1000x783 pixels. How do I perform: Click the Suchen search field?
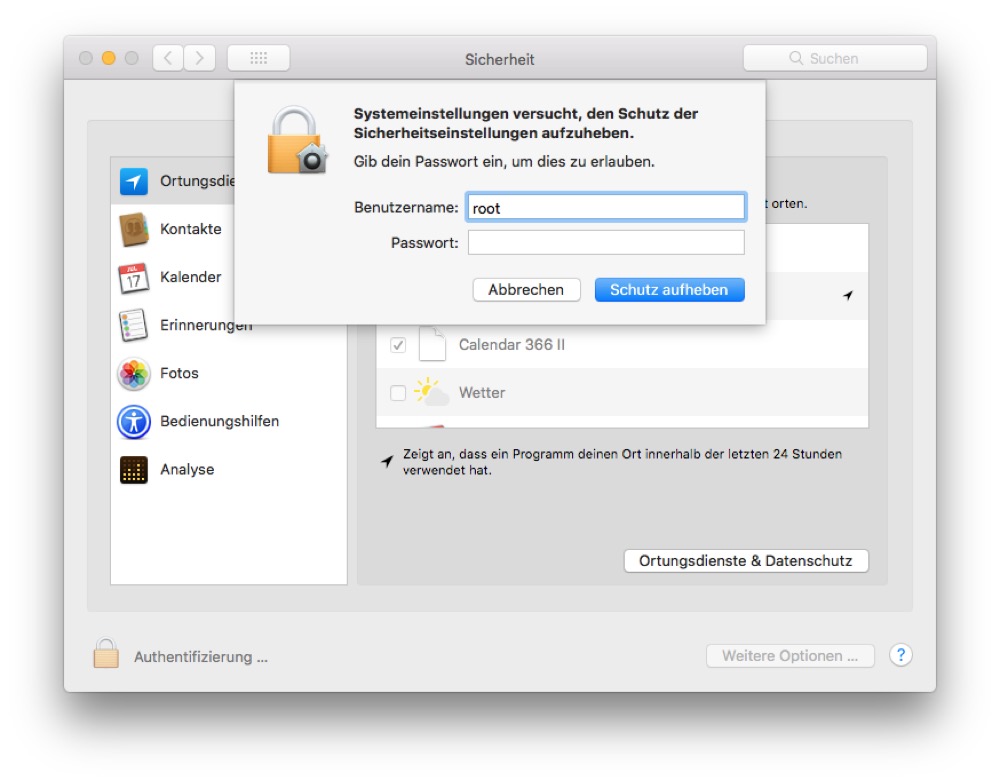click(834, 59)
